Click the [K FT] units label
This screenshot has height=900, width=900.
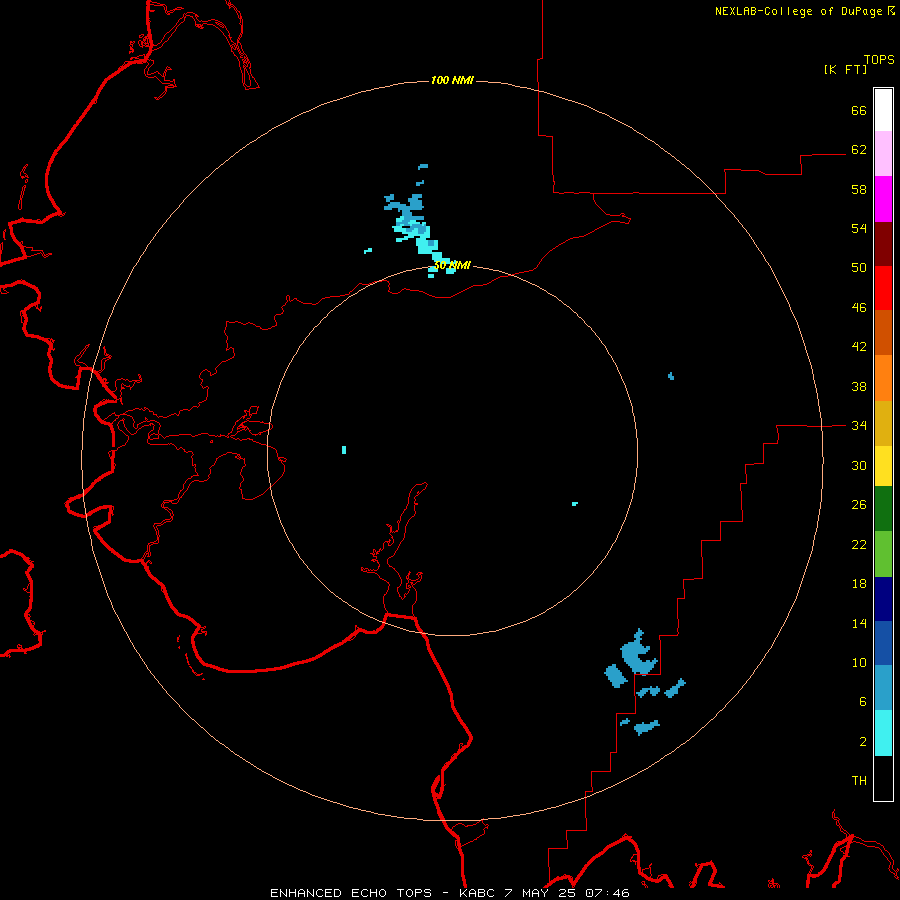click(845, 69)
